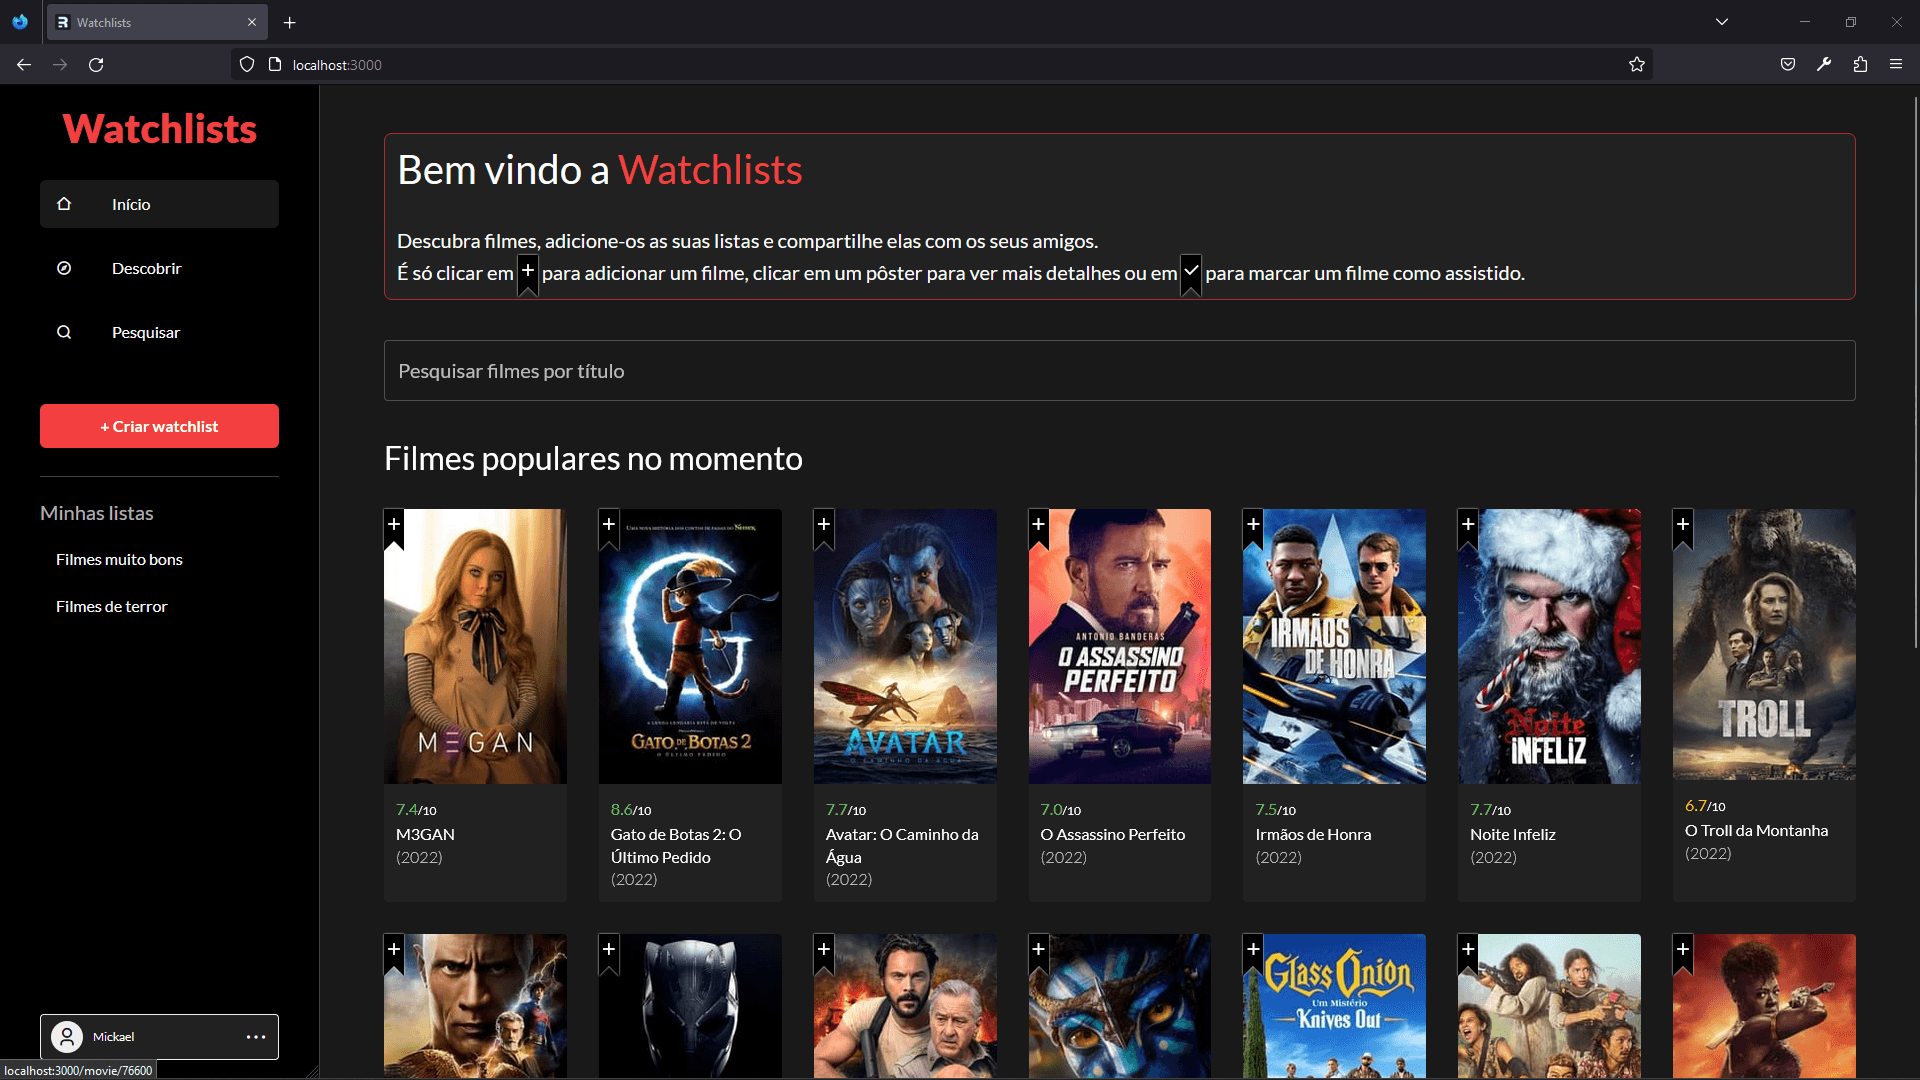Open the three-dot user options menu

[x=256, y=1037]
